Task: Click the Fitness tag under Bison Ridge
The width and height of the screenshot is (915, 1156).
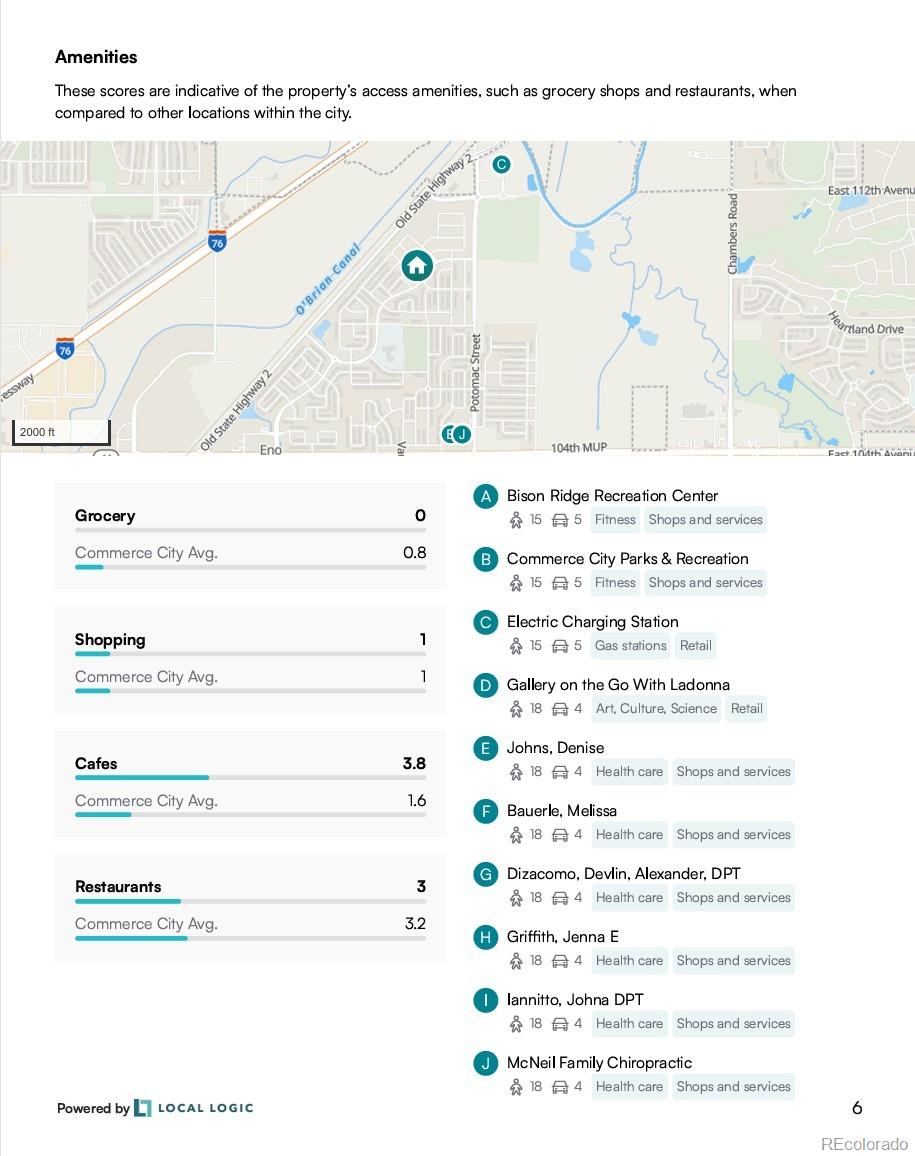Action: tap(615, 520)
